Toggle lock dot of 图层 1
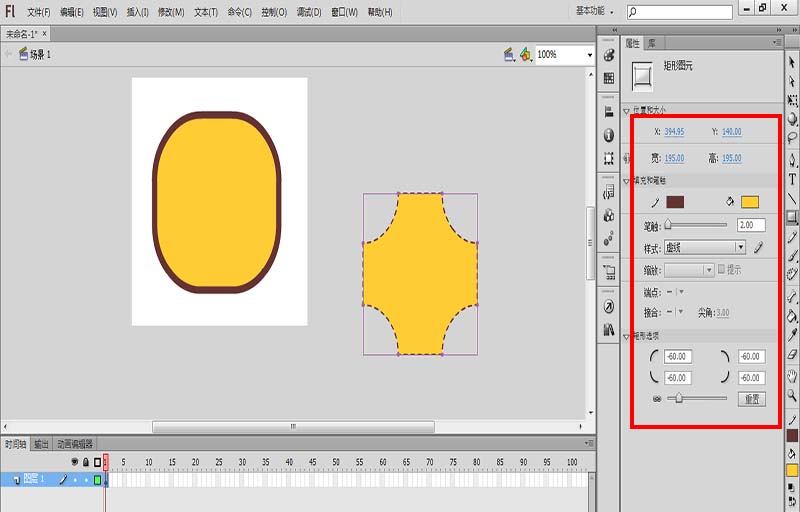This screenshot has width=800, height=512. click(x=86, y=480)
